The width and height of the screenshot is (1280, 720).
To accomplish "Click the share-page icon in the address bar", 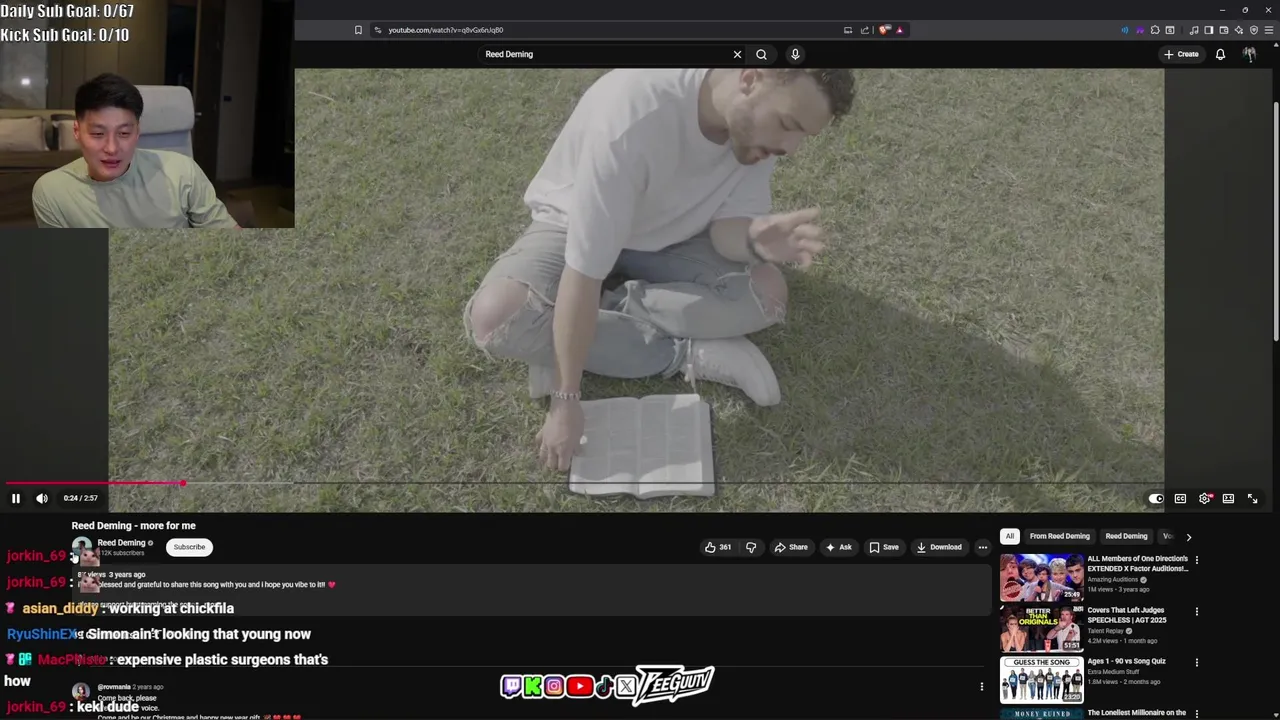I will pyautogui.click(x=865, y=30).
